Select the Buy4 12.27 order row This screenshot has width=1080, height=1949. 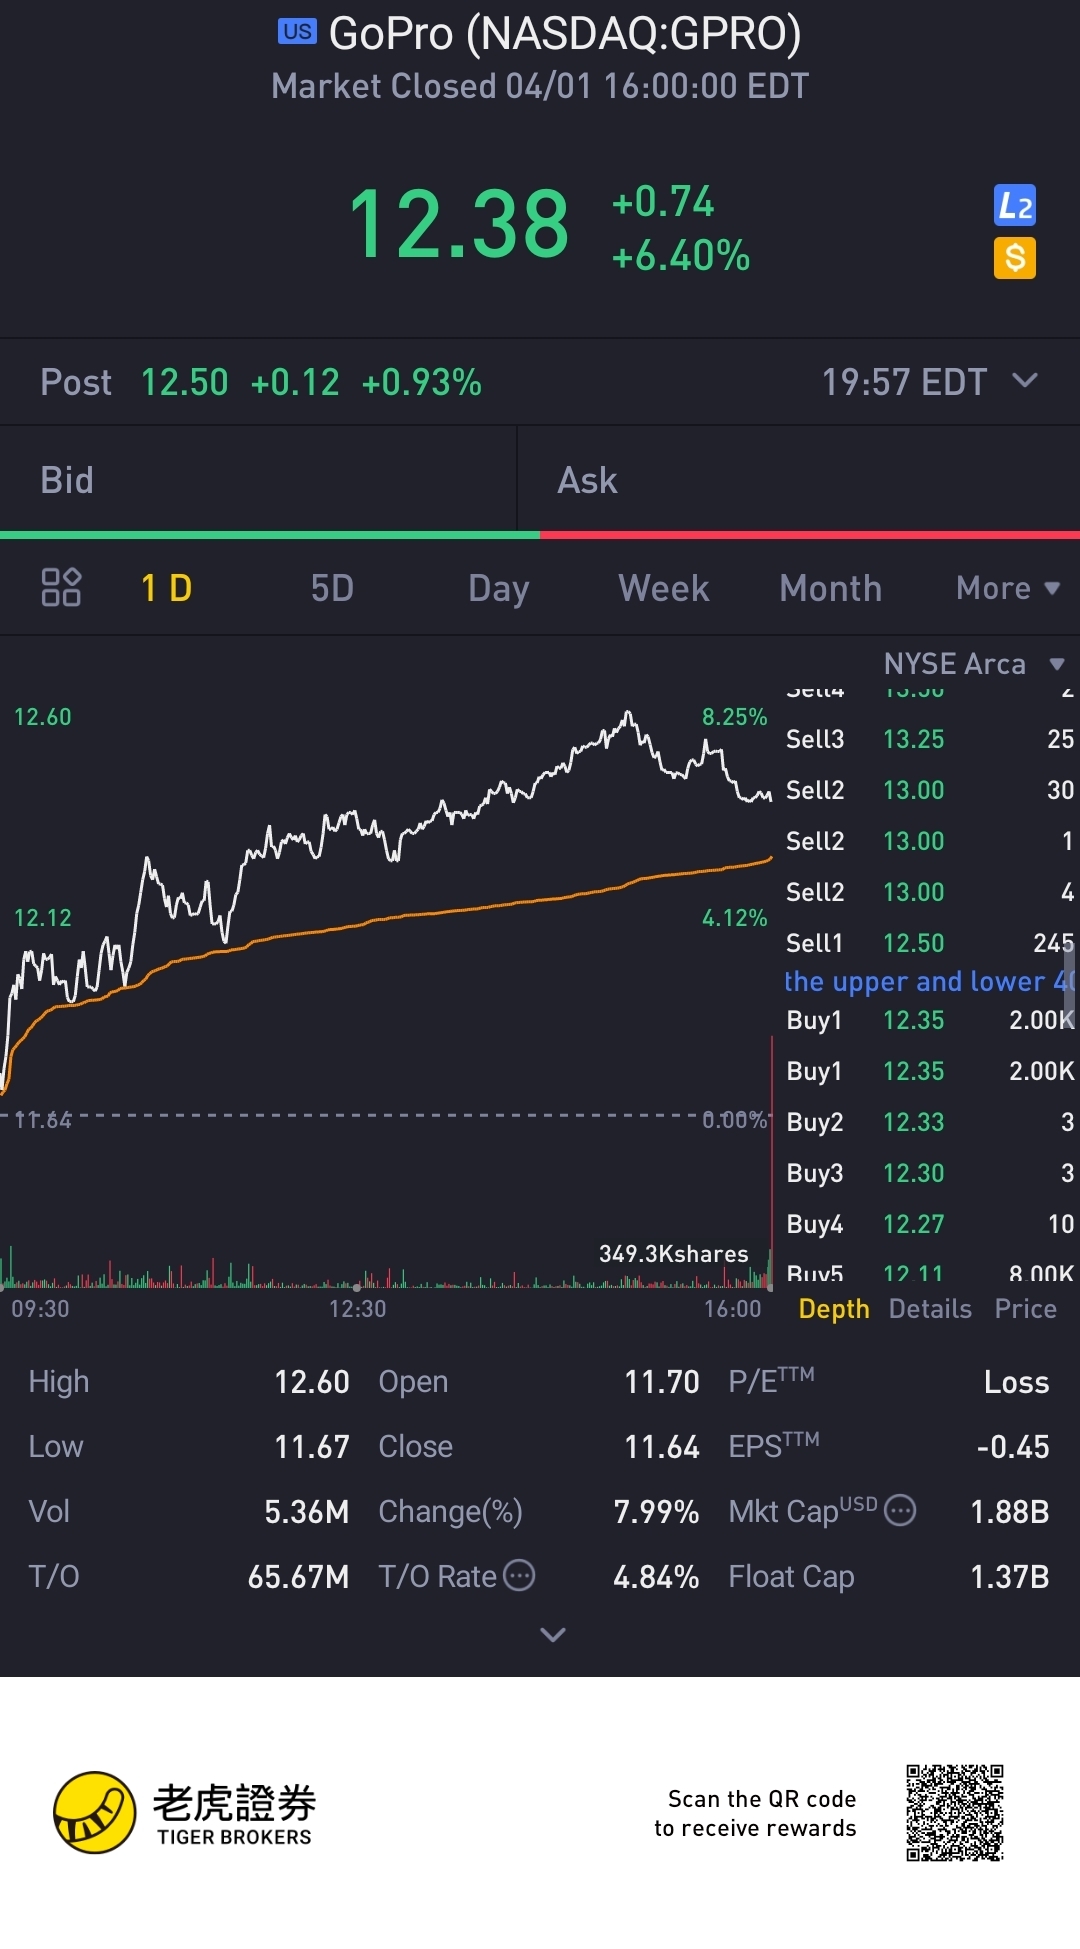coord(929,1224)
